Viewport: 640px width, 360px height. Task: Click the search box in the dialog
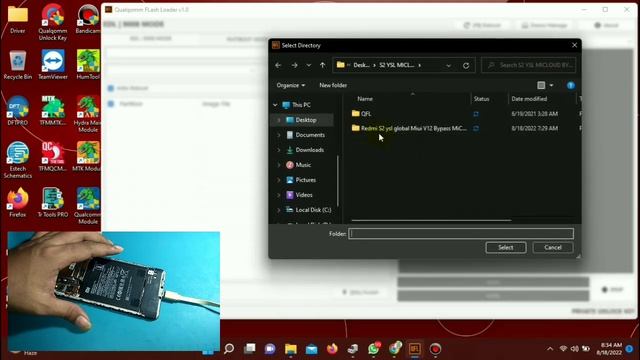click(x=529, y=65)
